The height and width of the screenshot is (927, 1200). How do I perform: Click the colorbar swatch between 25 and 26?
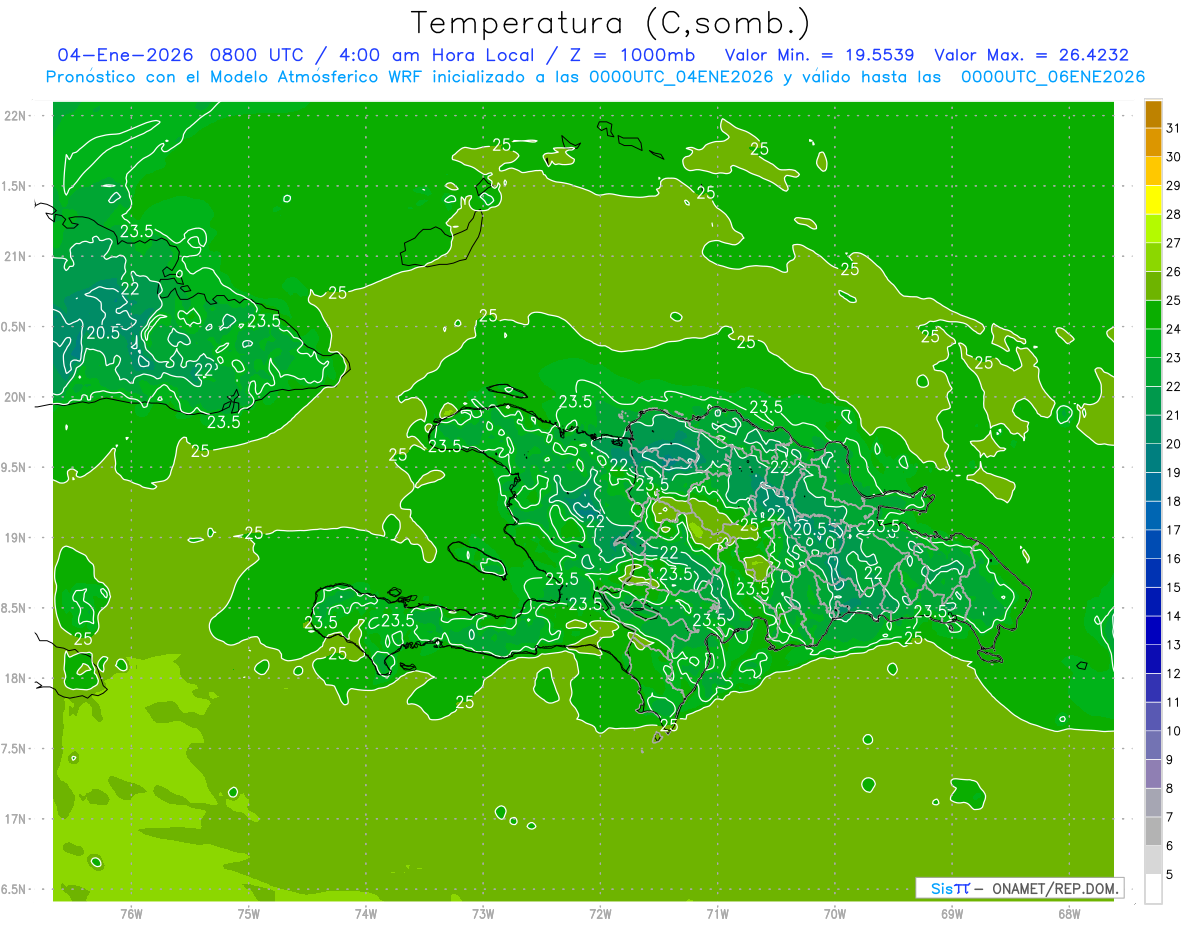click(x=1153, y=285)
